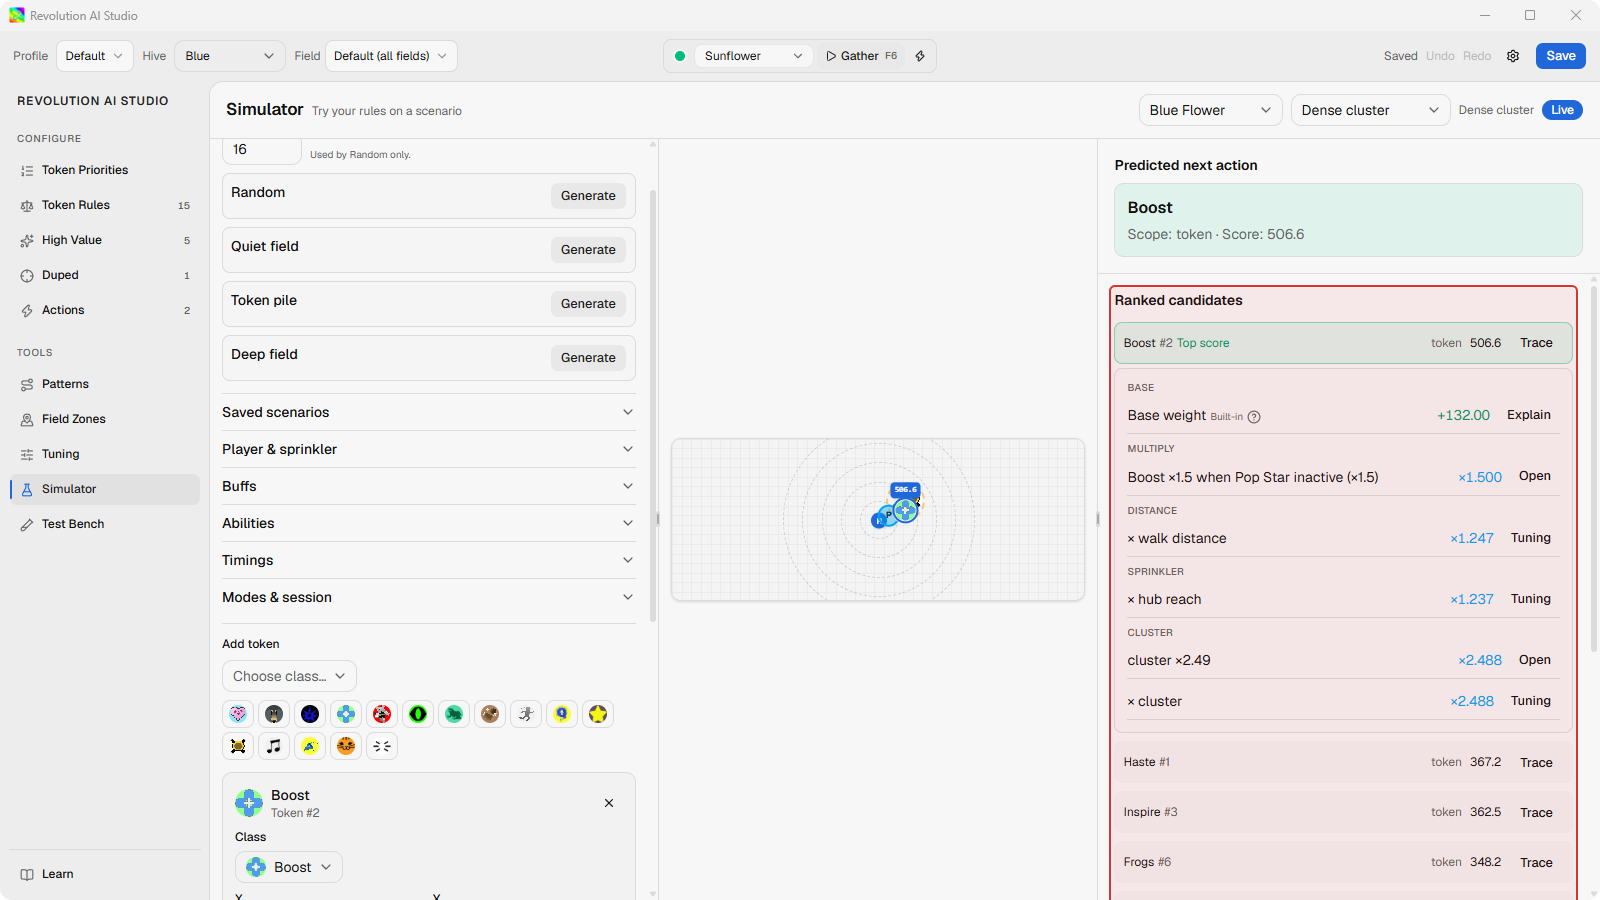Click the help icon beside Built-in

pos(1254,417)
